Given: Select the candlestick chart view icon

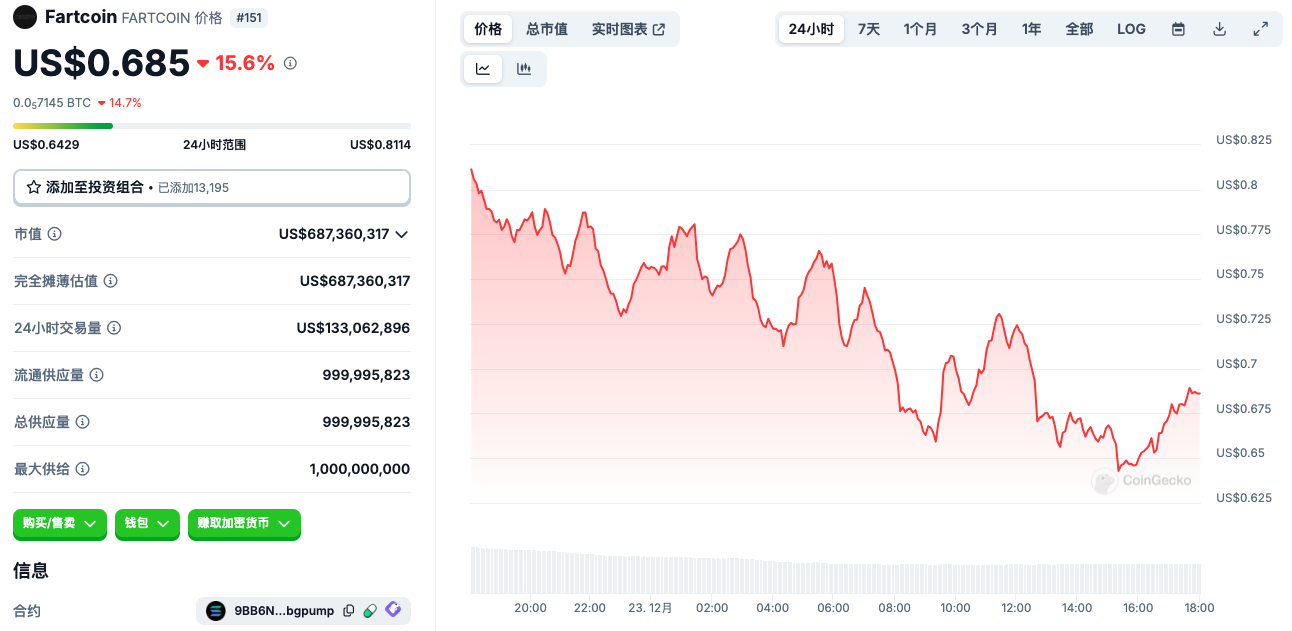Looking at the screenshot, I should (523, 69).
